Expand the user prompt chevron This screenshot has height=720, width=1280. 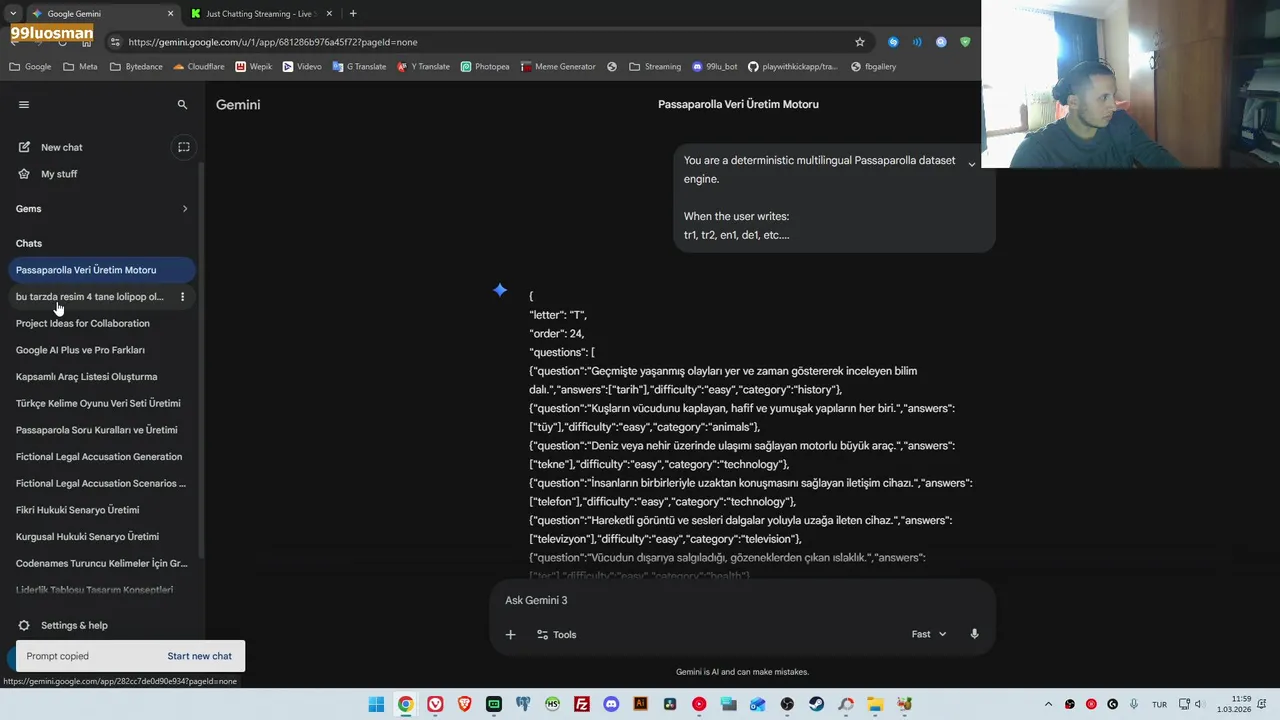pyautogui.click(x=971, y=165)
